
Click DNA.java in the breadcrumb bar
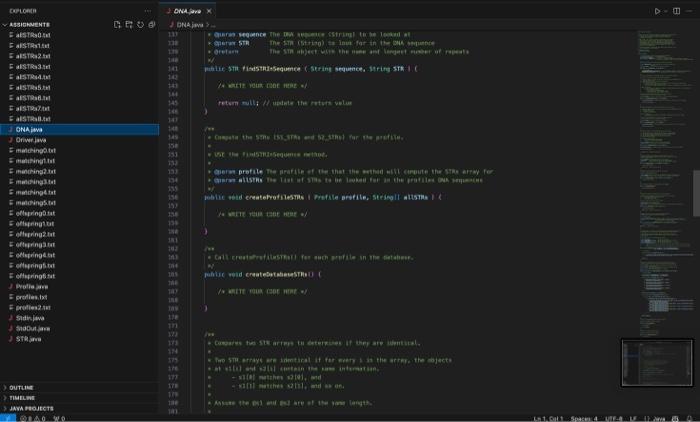pos(190,25)
